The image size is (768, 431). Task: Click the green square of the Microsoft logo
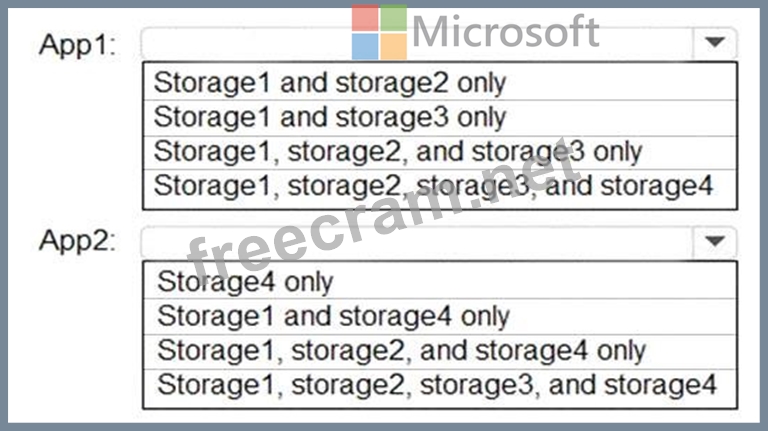394,18
